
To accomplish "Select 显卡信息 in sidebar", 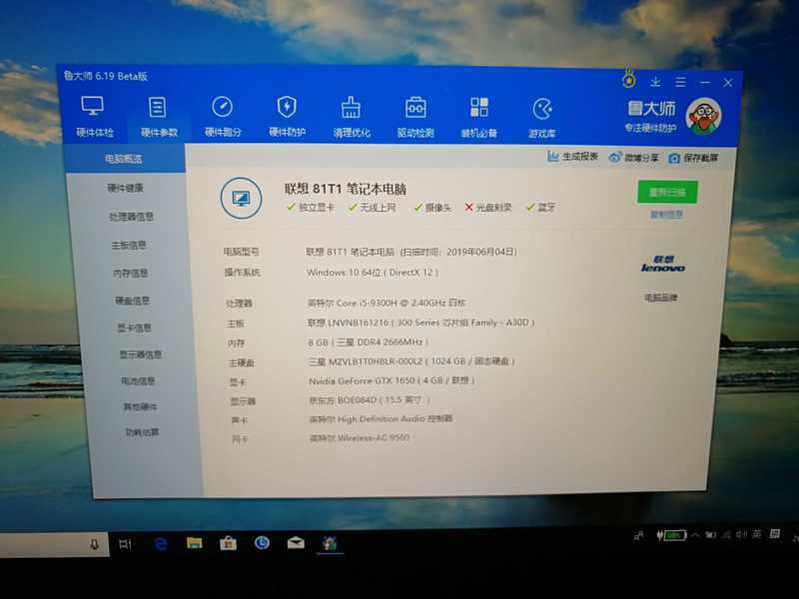I will point(135,328).
